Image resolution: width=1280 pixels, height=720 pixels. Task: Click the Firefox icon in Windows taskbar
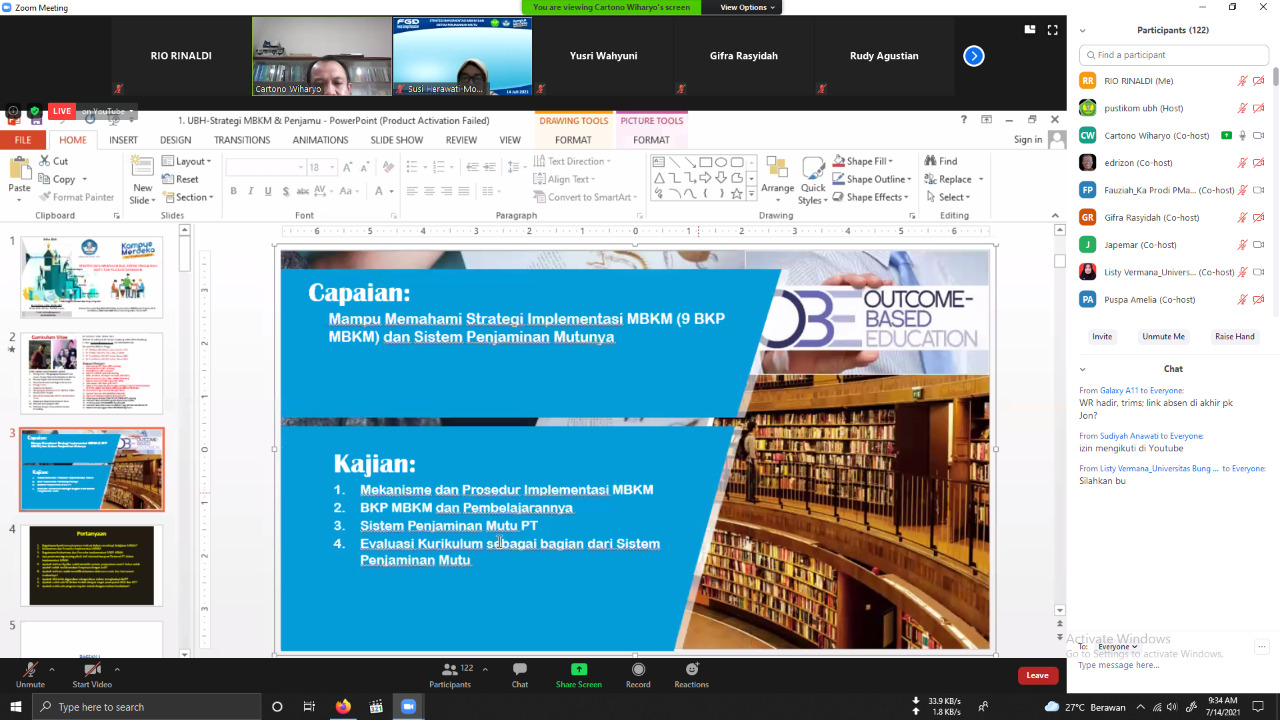click(343, 707)
